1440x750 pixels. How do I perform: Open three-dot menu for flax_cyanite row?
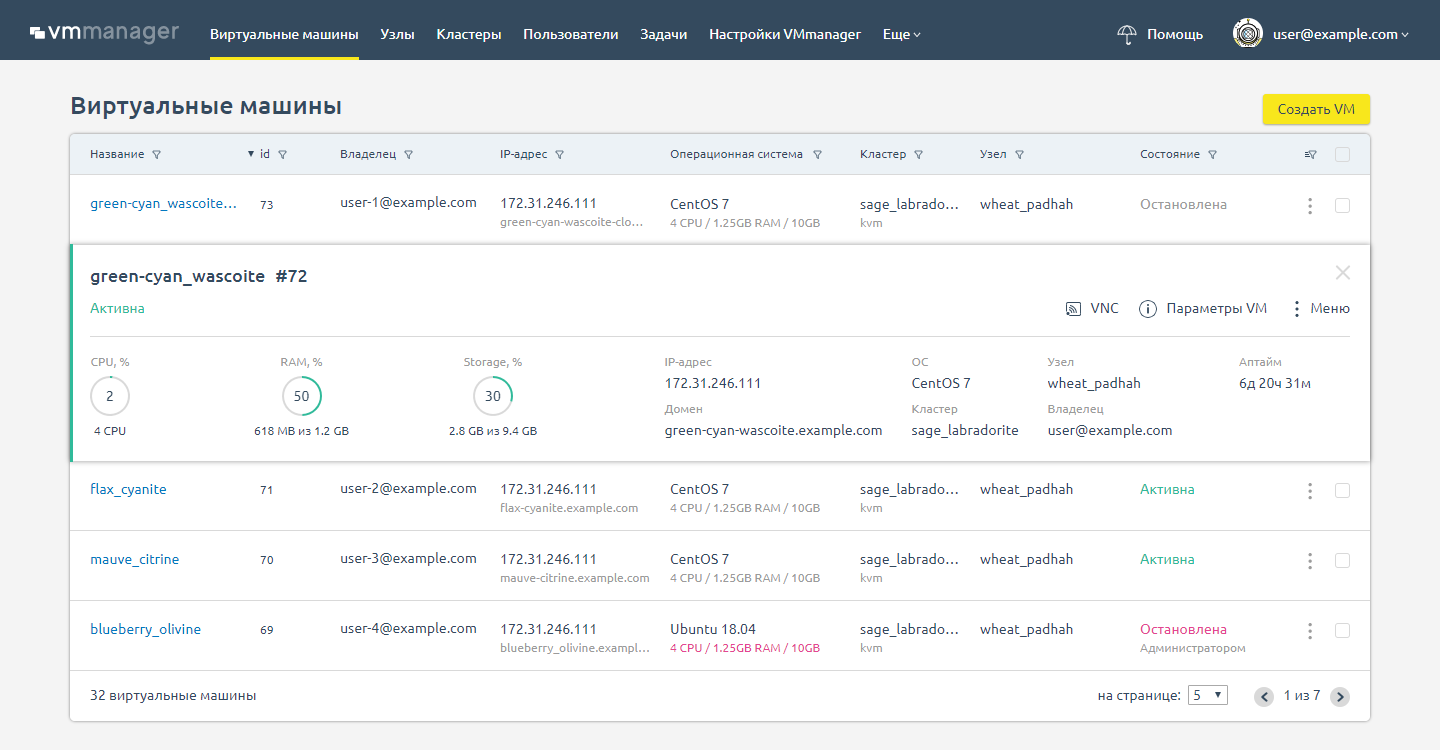coord(1309,491)
